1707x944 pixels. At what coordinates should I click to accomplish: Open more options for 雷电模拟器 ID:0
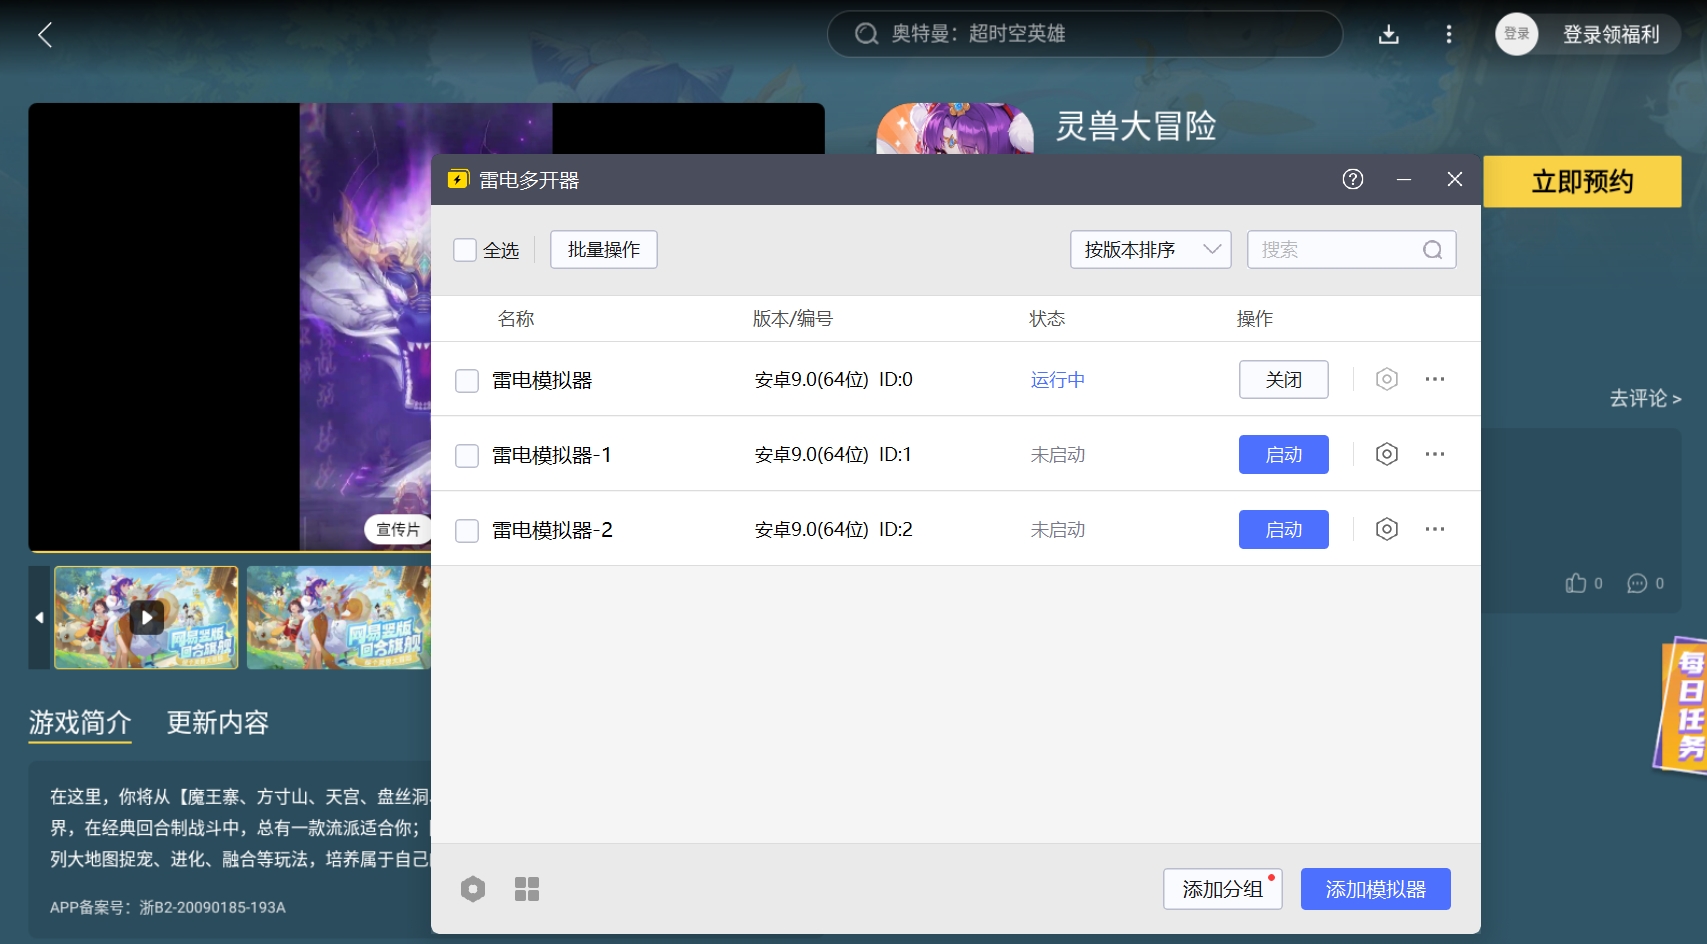click(x=1435, y=379)
